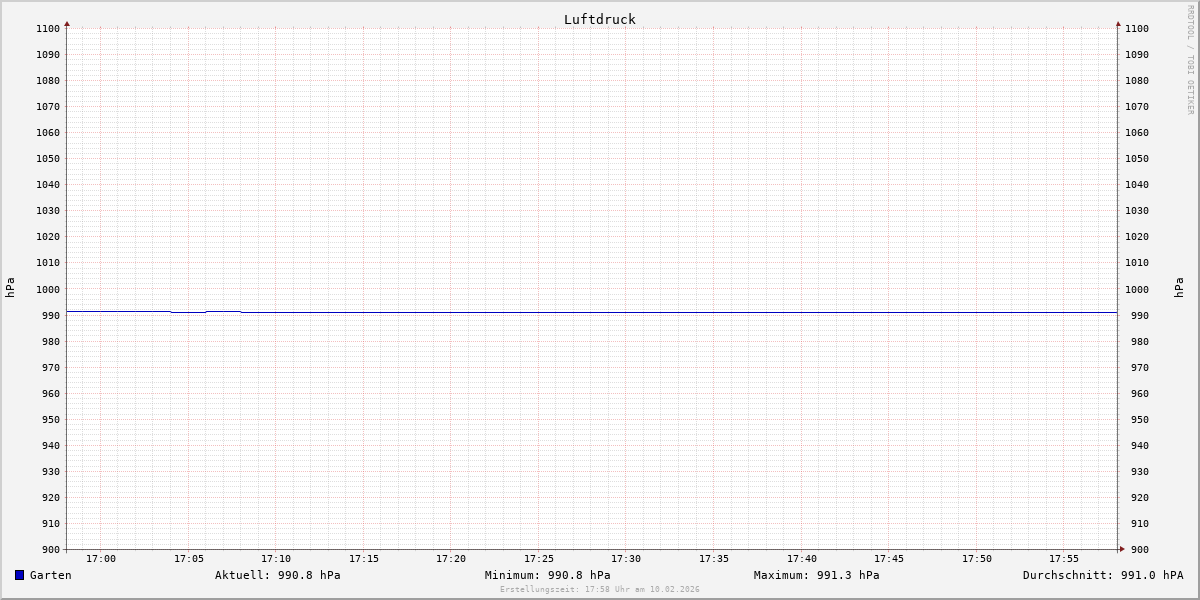
Task: Click the Maximum: 991.3 hPa value
Action: click(816, 575)
